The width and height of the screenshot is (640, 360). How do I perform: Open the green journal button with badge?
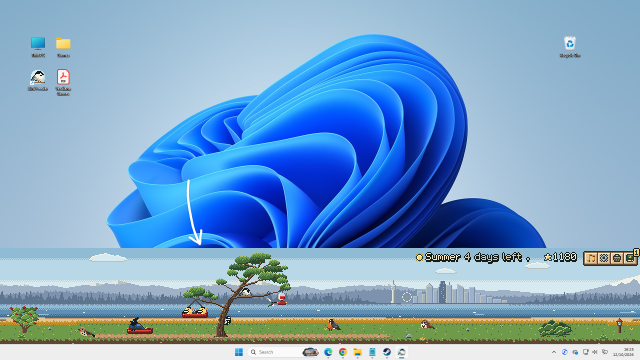[630, 258]
